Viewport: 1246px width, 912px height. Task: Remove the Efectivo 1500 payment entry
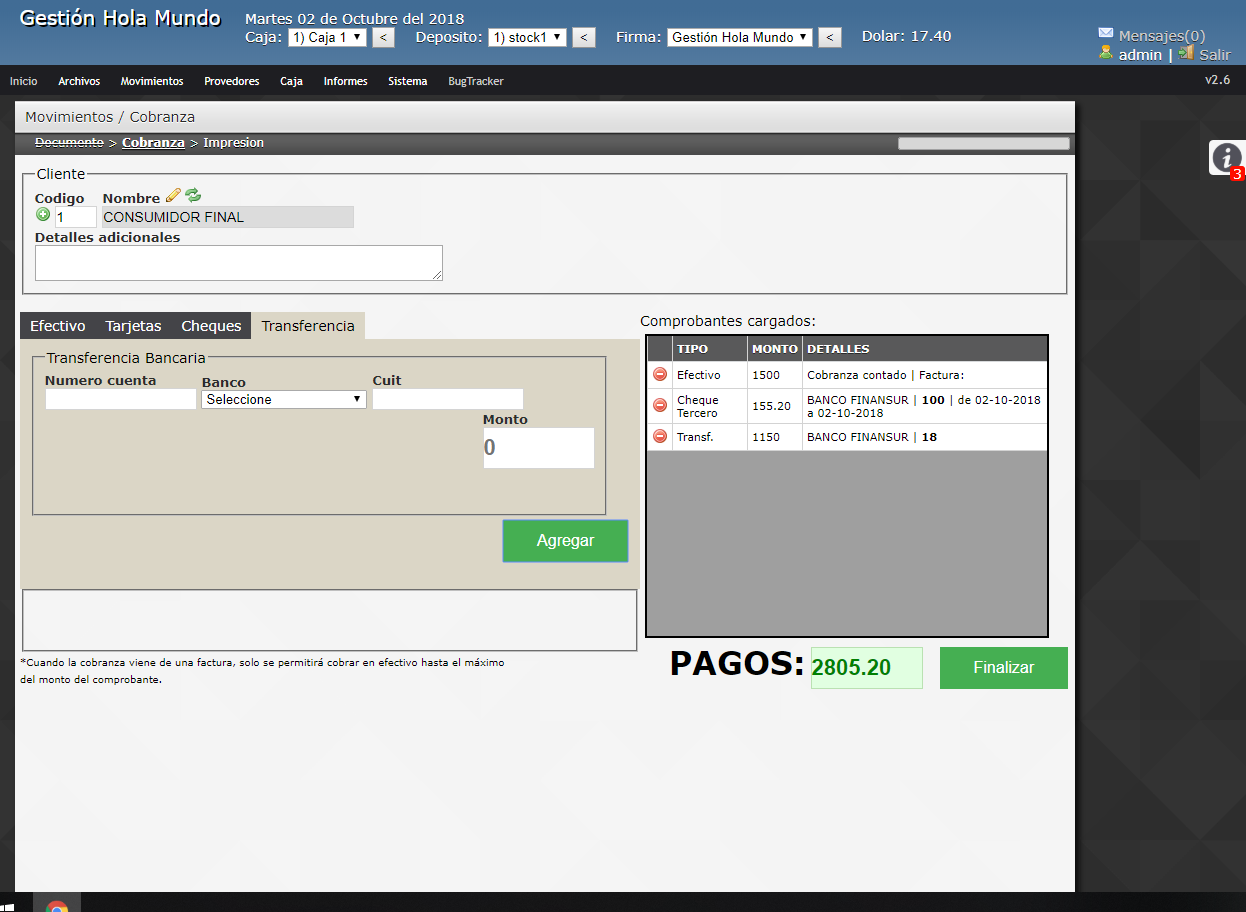pyautogui.click(x=657, y=375)
